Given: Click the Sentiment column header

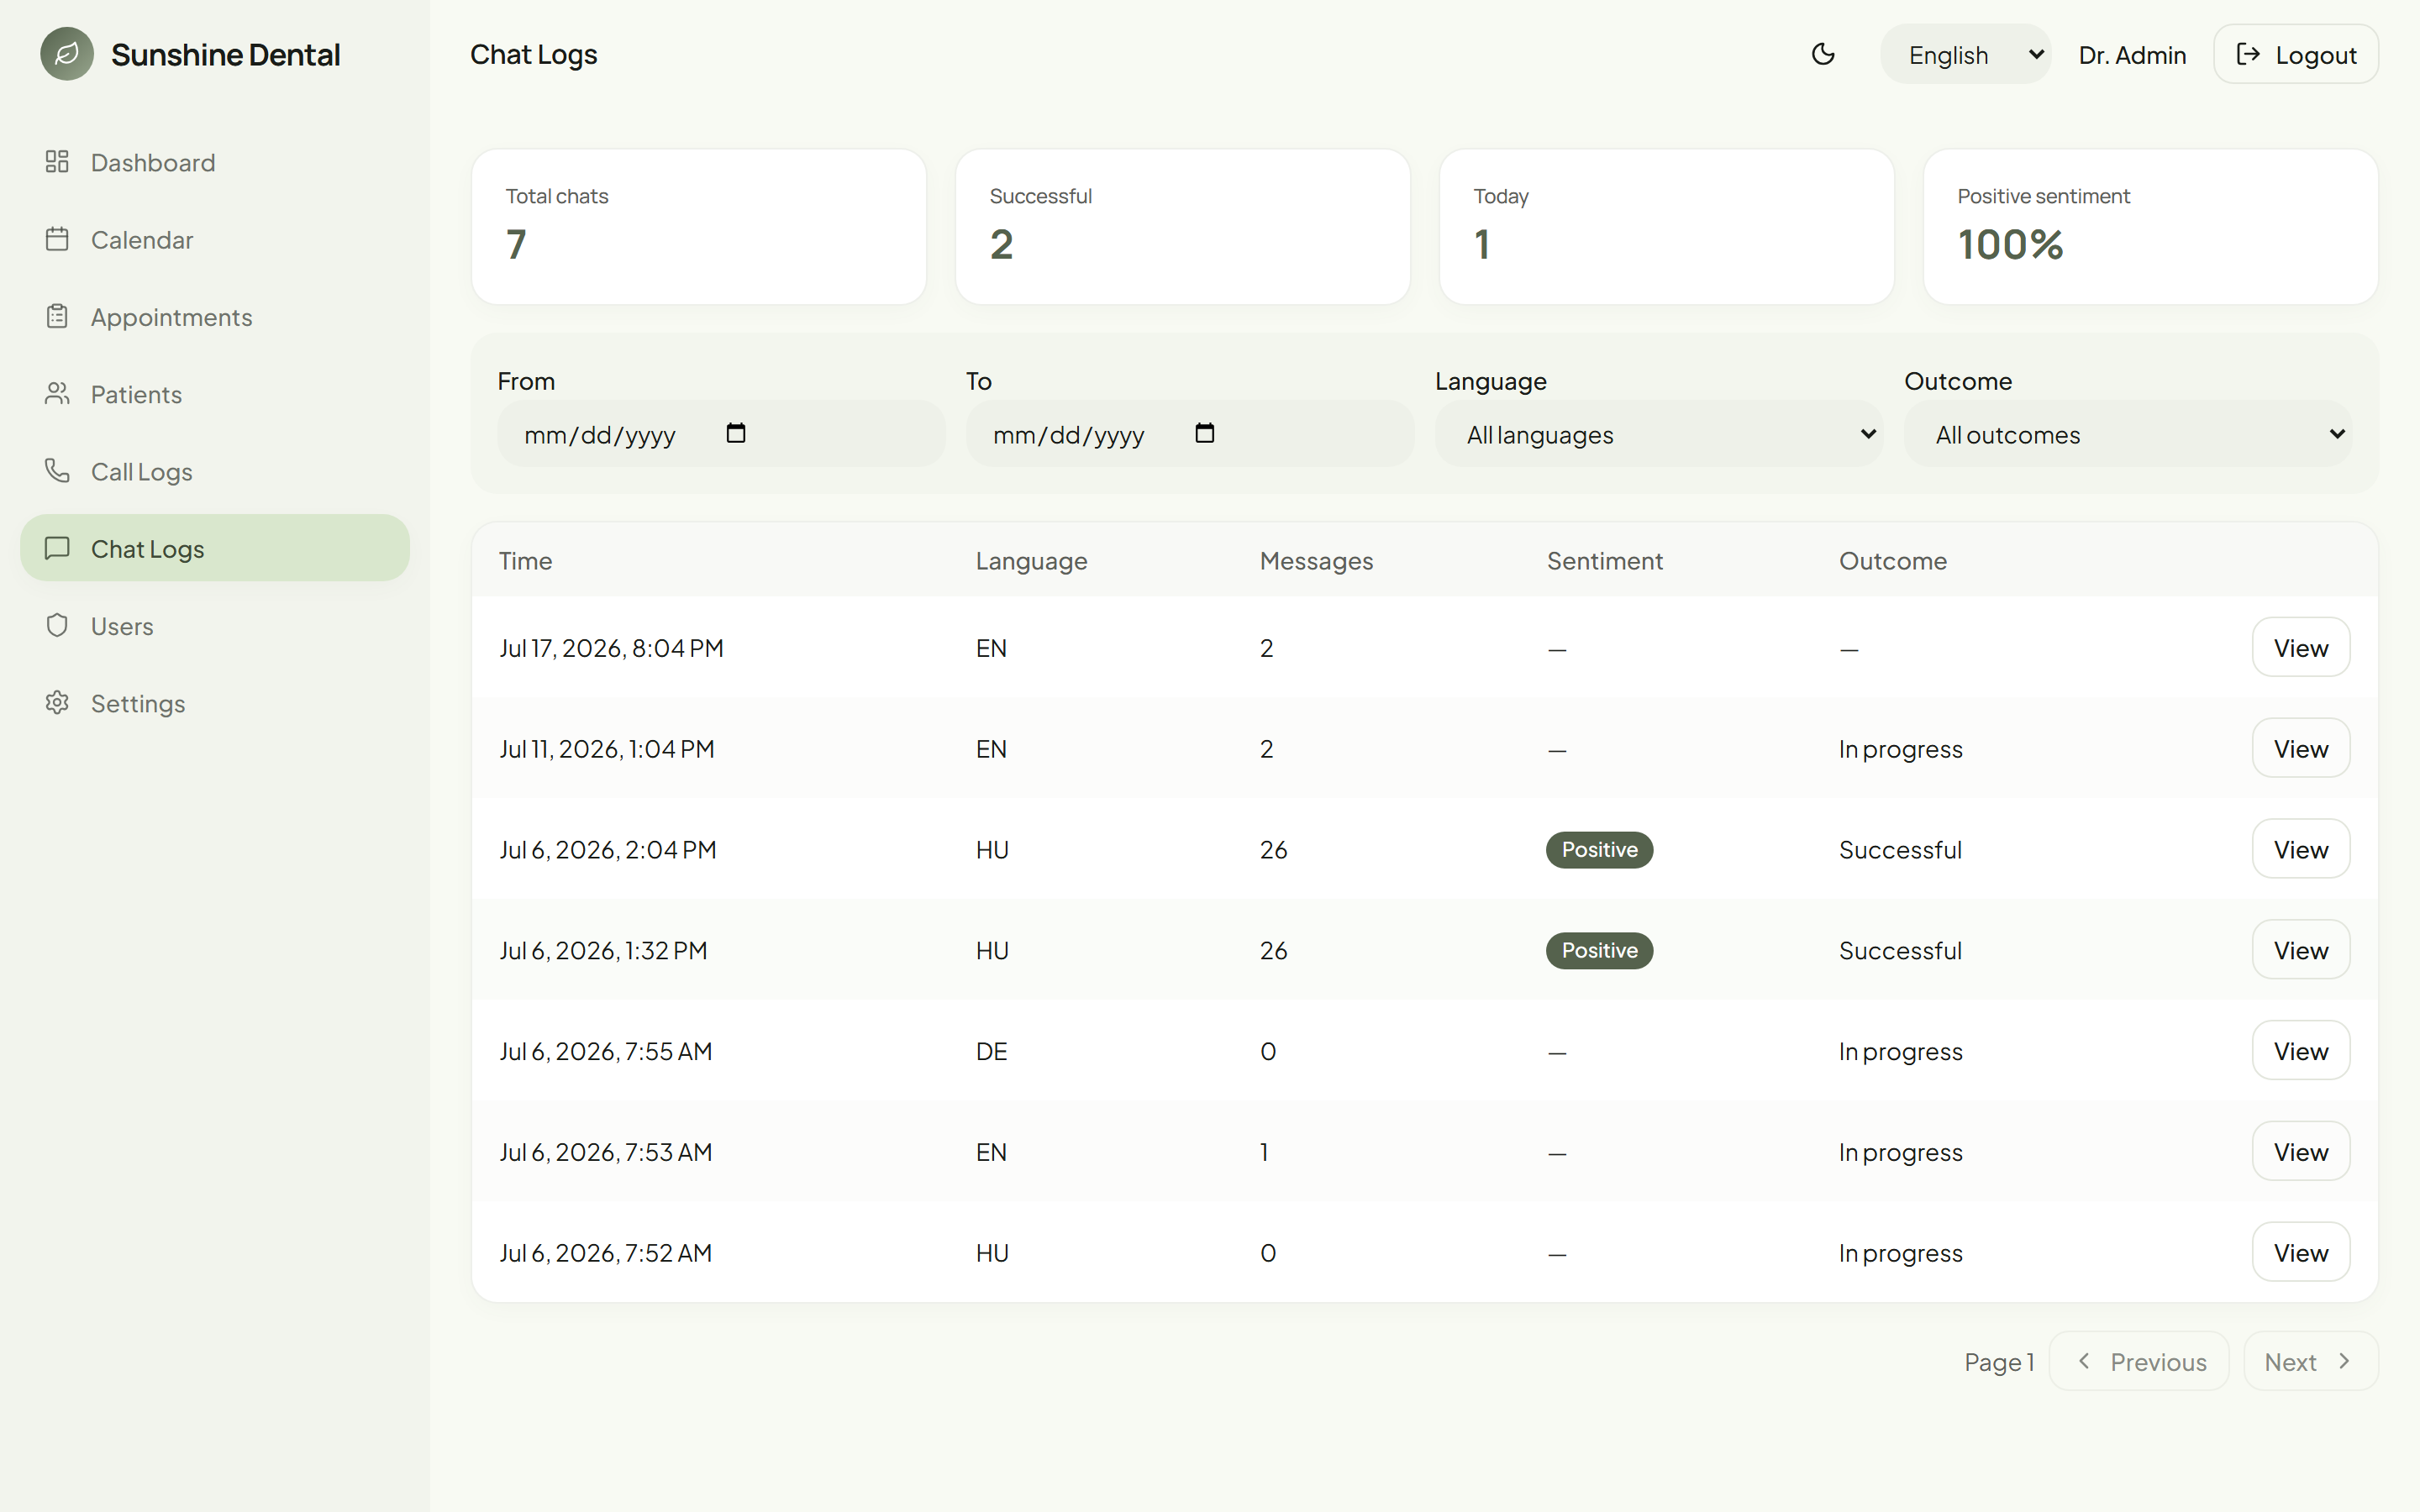Looking at the screenshot, I should pos(1604,561).
